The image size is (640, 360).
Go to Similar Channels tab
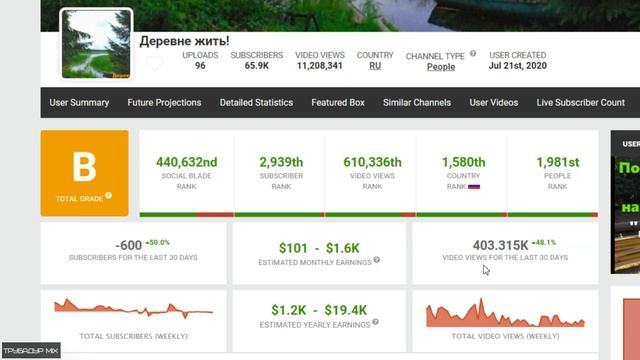(x=417, y=102)
